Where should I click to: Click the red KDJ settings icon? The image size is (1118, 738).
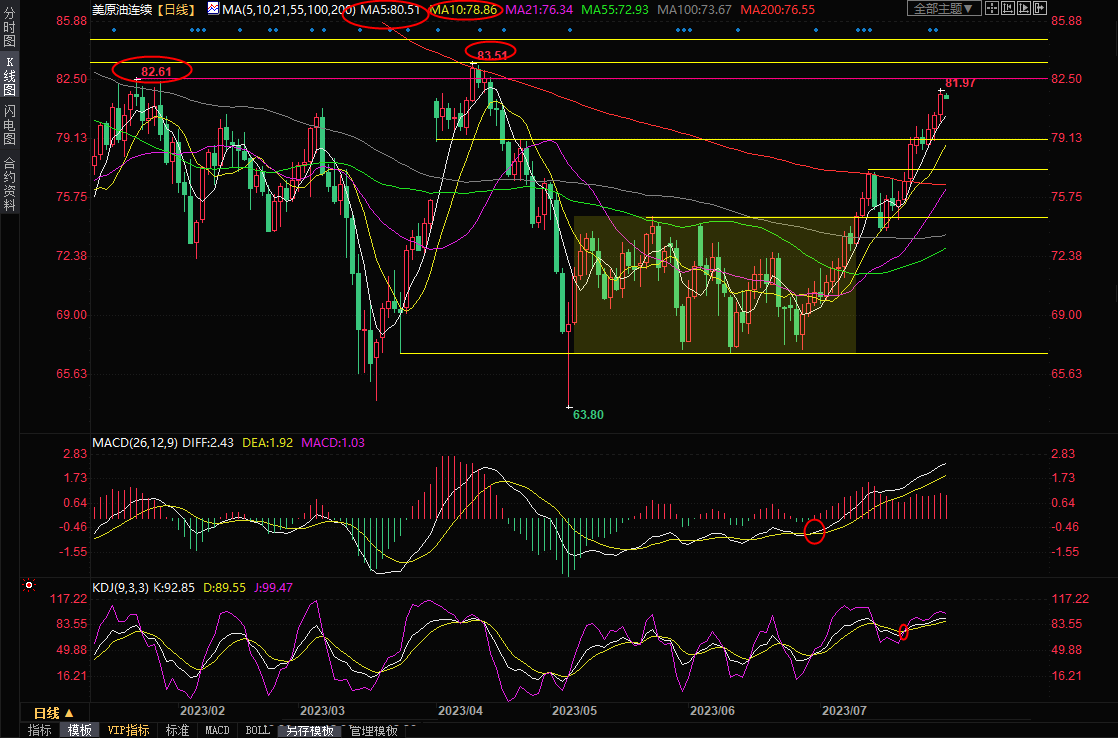(28, 586)
